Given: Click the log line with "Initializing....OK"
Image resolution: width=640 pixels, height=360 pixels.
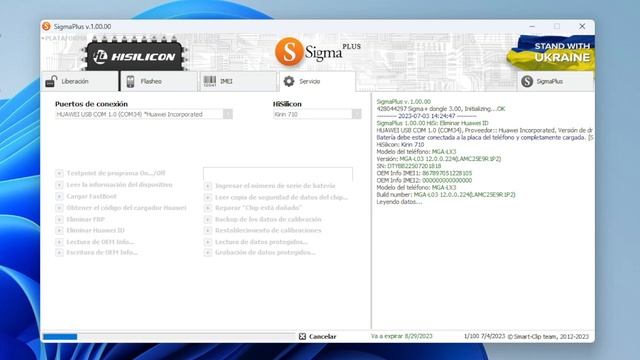Looking at the screenshot, I should pos(441,109).
